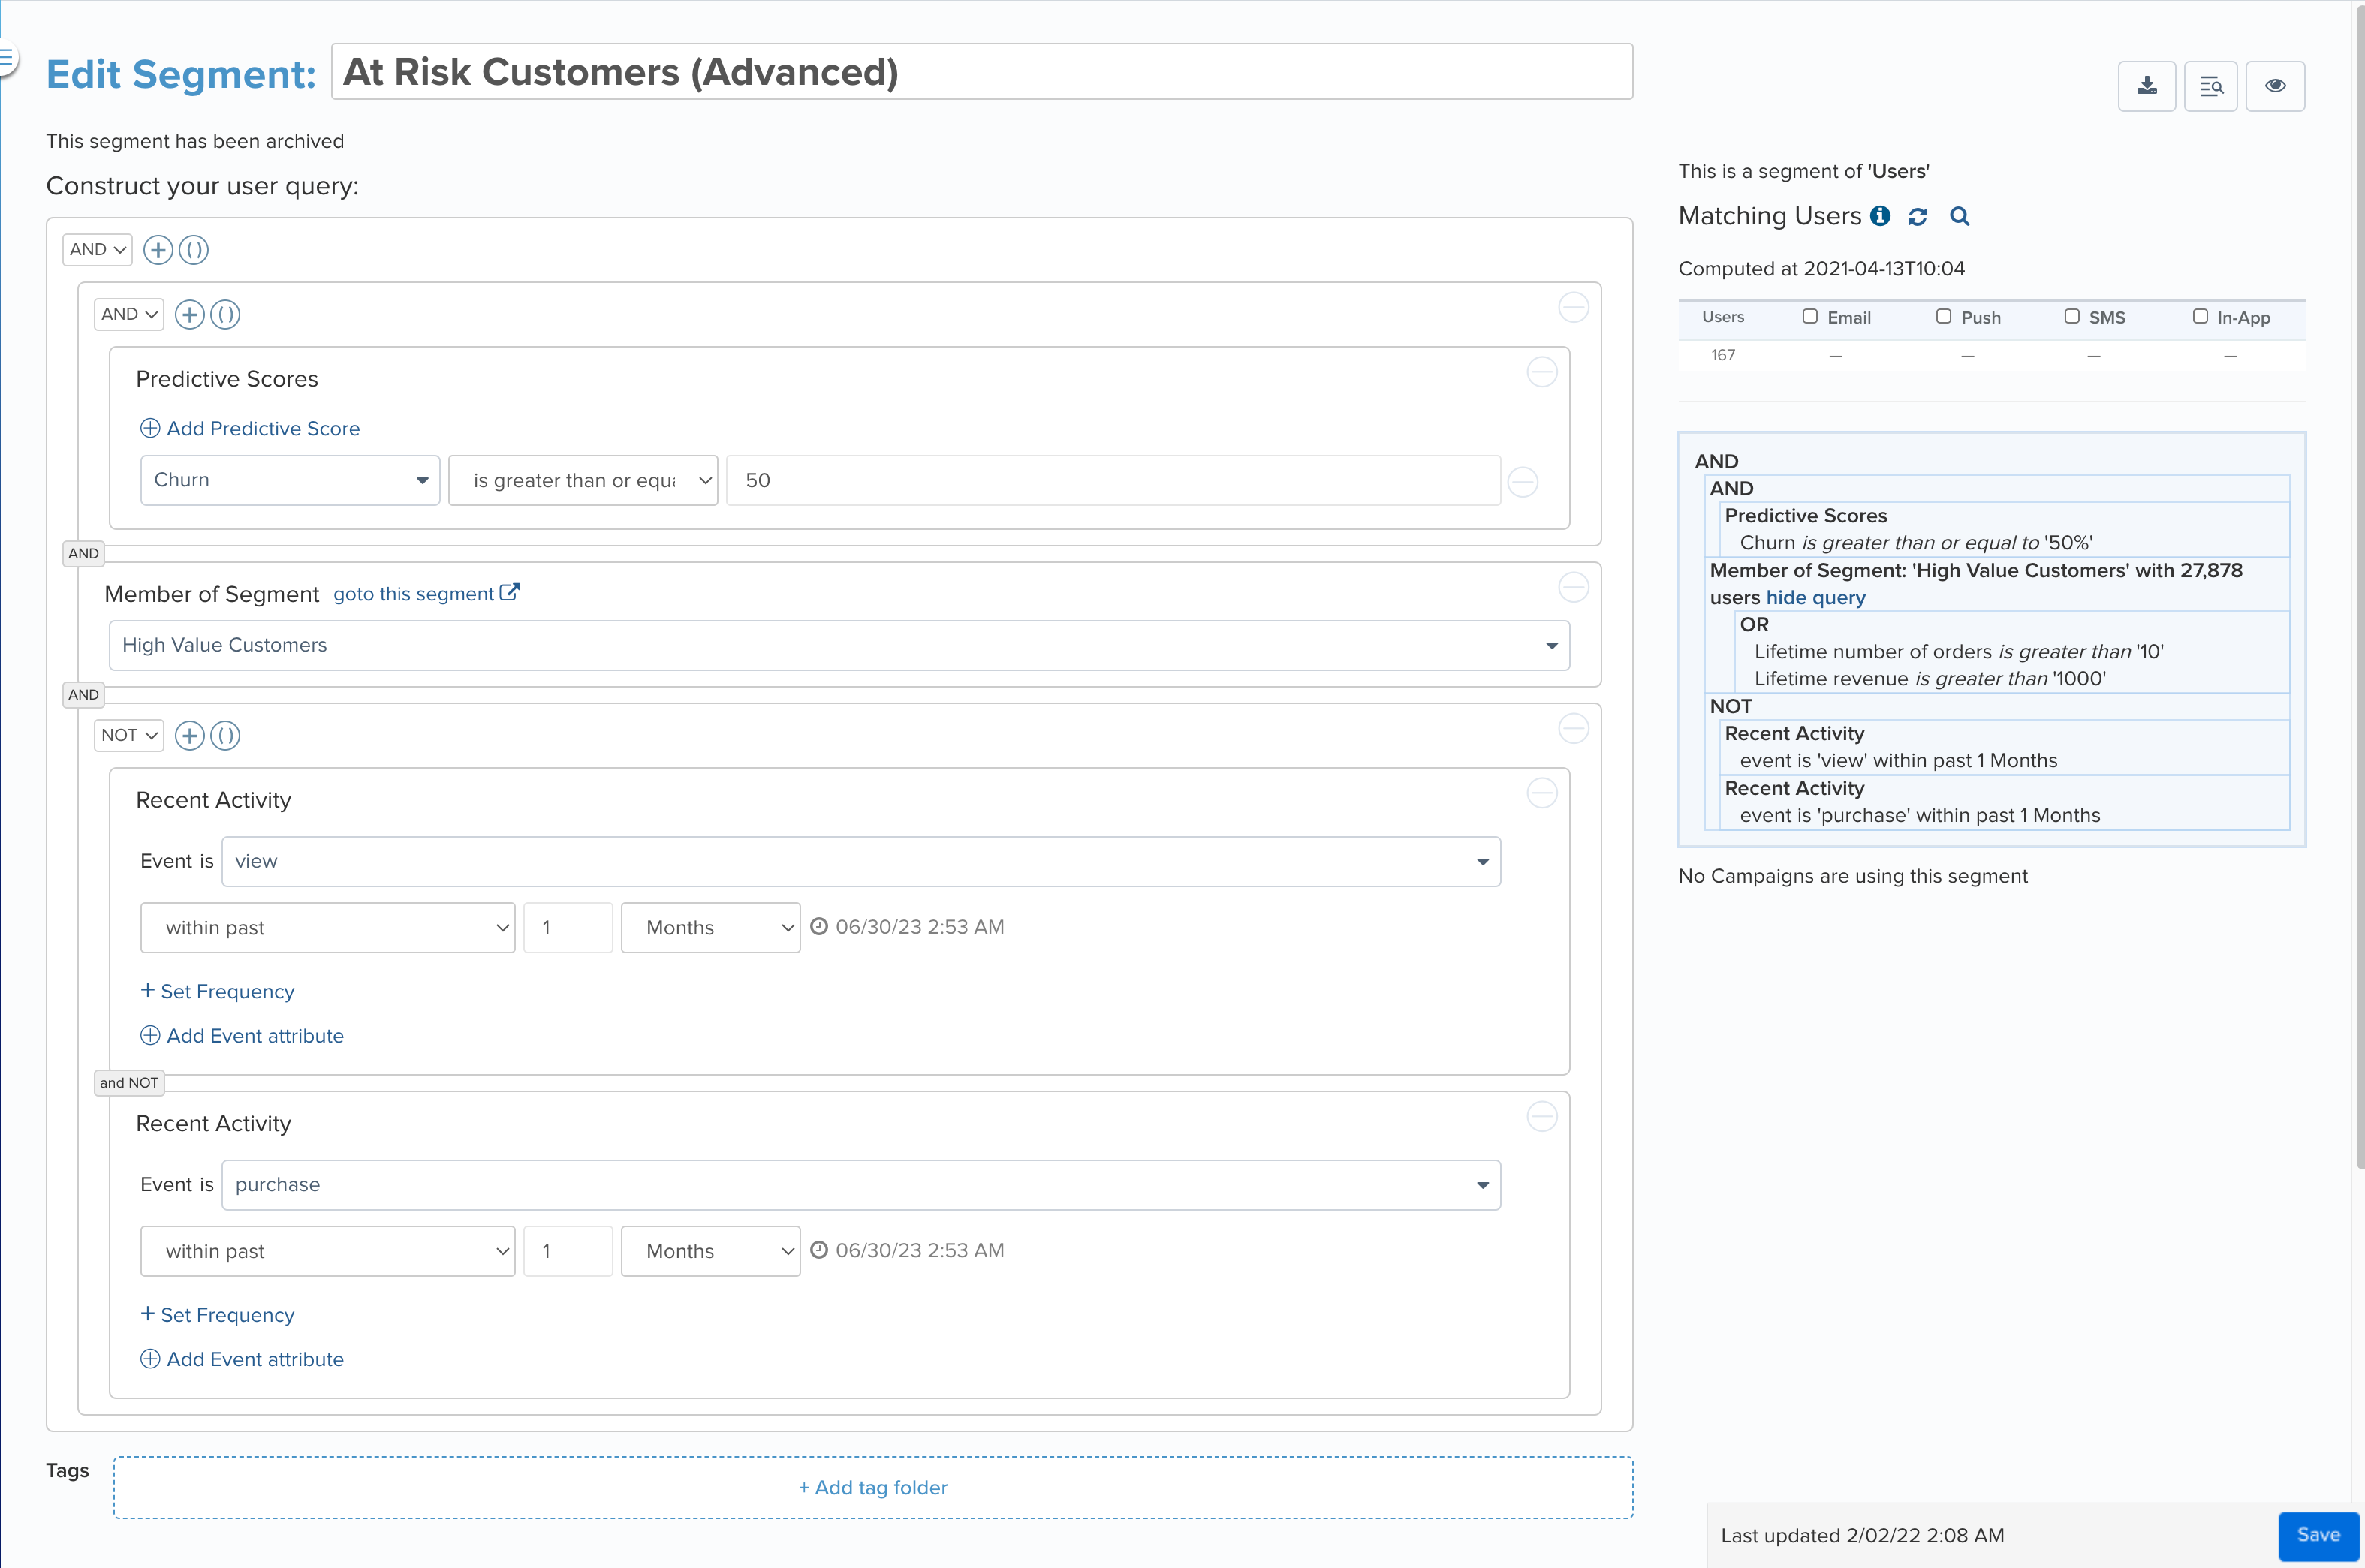This screenshot has width=2365, height=1568.
Task: Open the 'purchase' event dropdown
Action: point(861,1185)
